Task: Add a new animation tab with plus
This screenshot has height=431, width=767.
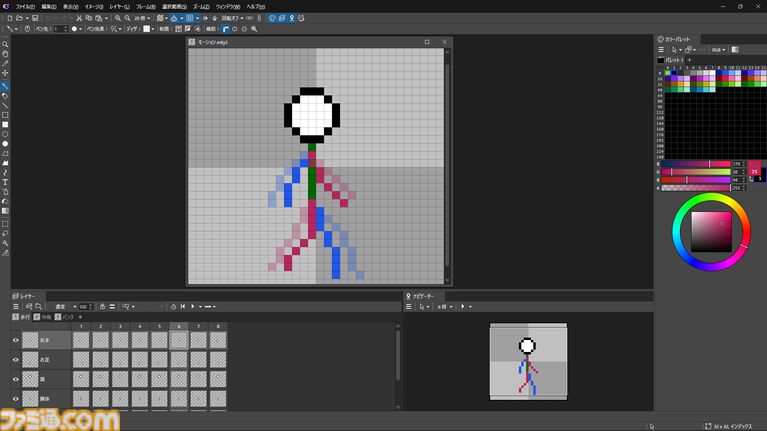Action: [x=81, y=317]
